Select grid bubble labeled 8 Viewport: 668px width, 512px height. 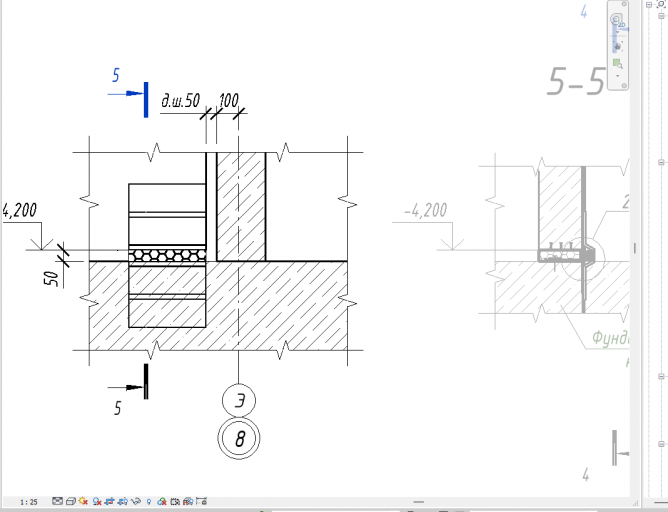(x=239, y=438)
